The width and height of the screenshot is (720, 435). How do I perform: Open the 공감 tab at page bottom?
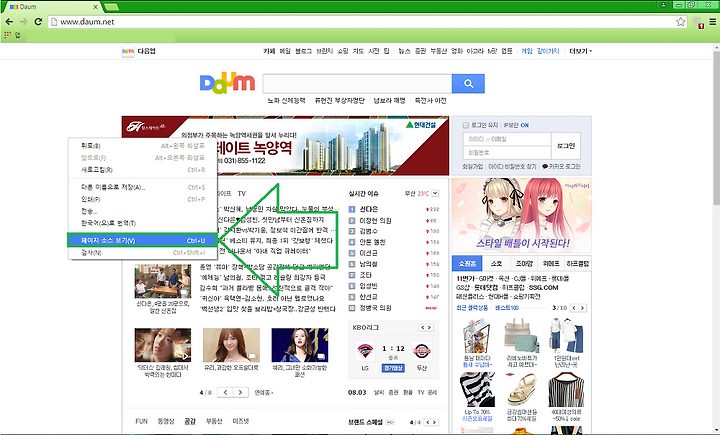tap(190, 421)
